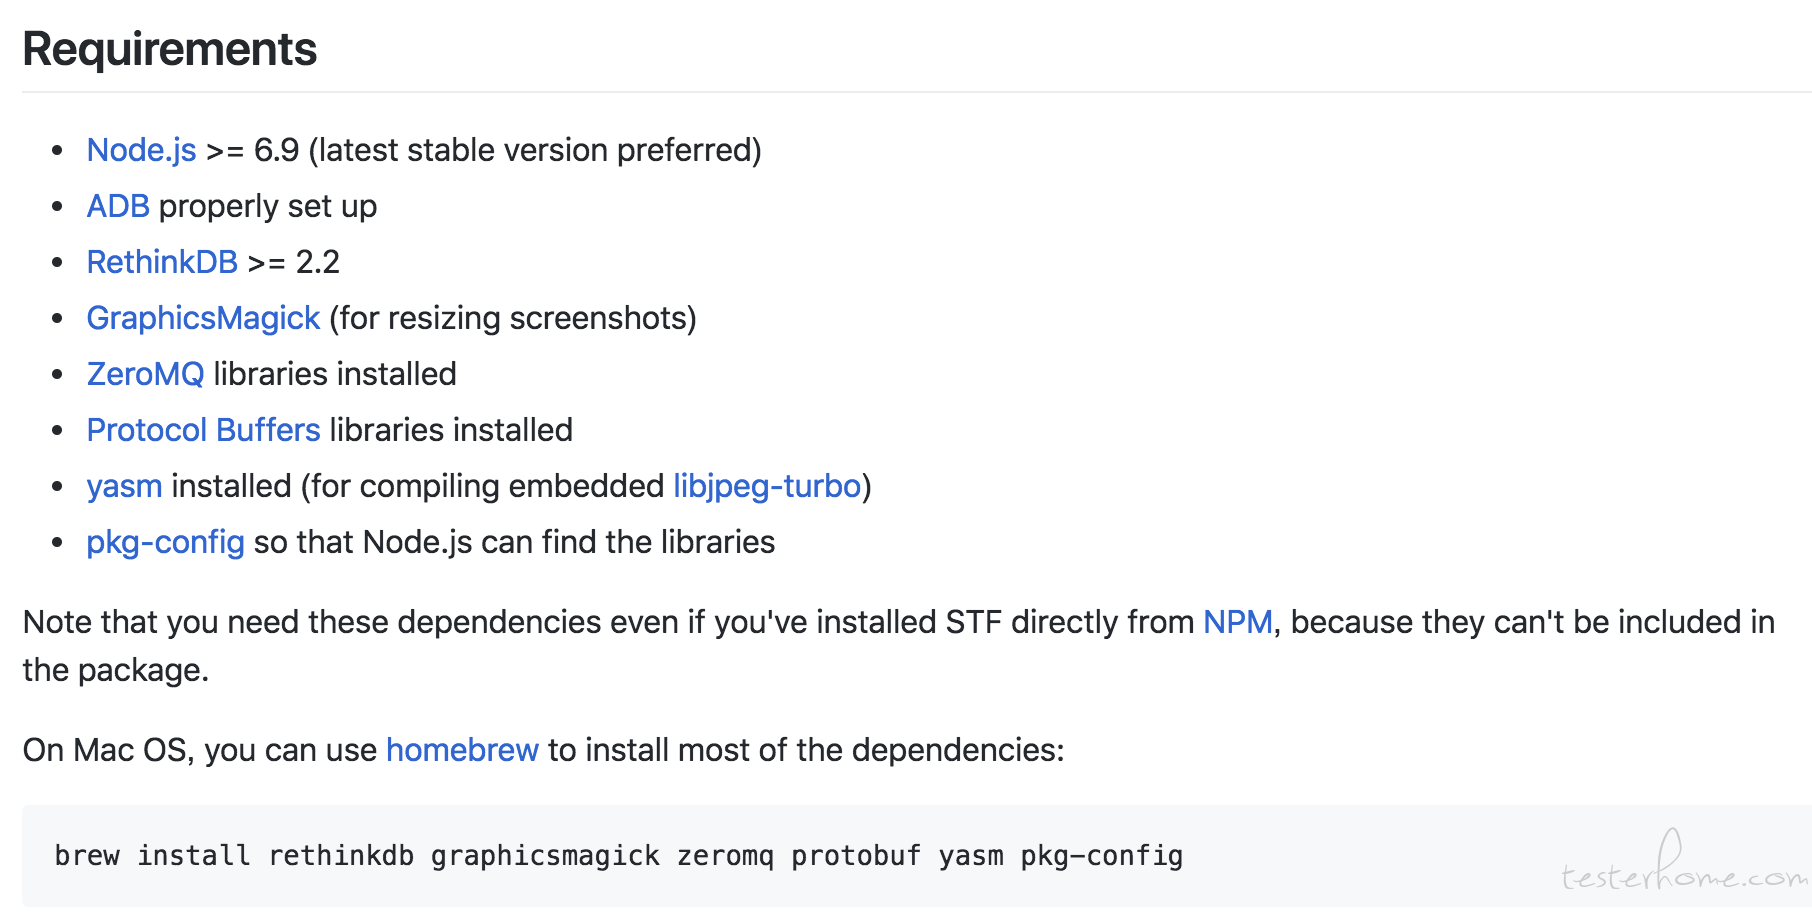The width and height of the screenshot is (1812, 914).
Task: Open the ADB link
Action: coord(118,206)
